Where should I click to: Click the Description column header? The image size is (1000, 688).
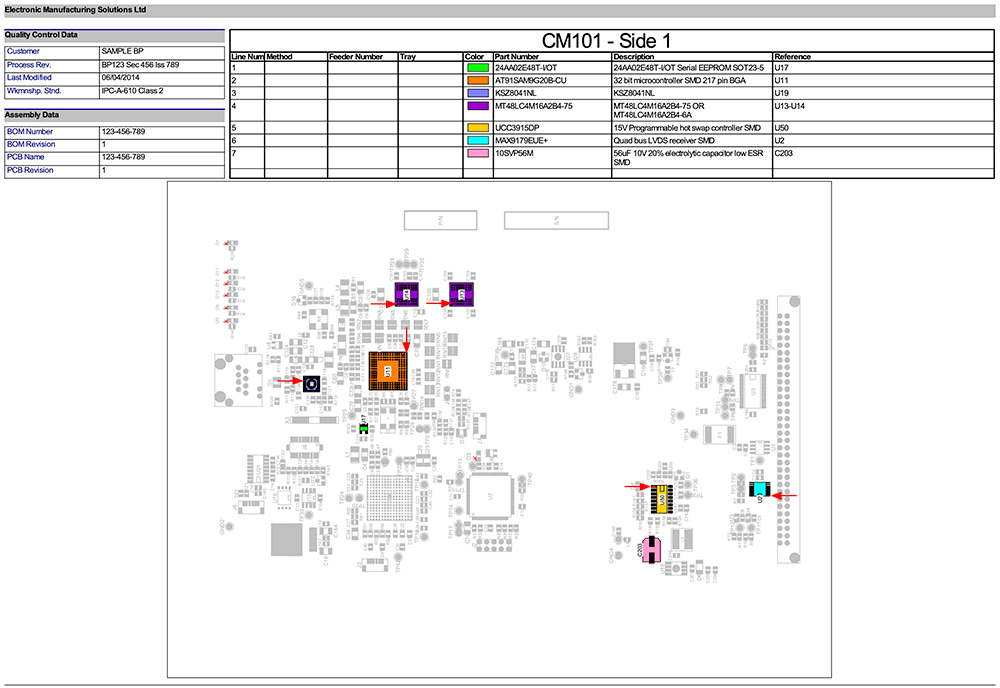pyautogui.click(x=633, y=57)
